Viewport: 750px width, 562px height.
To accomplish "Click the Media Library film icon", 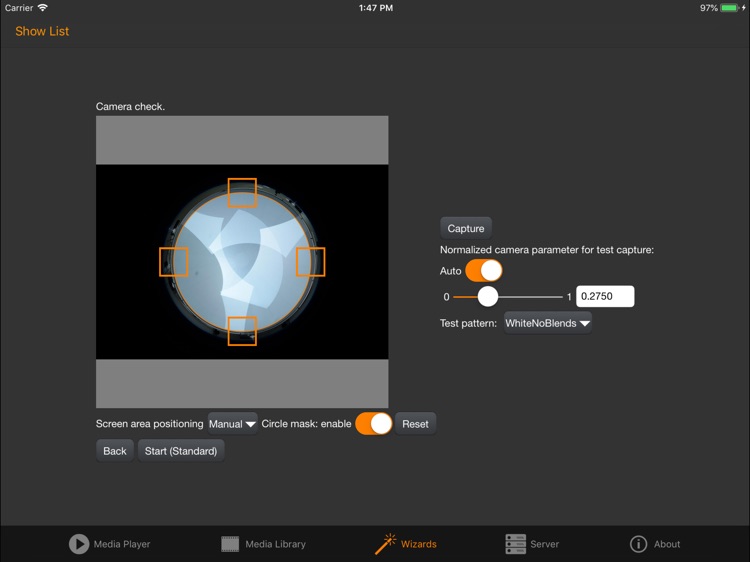I will (230, 544).
